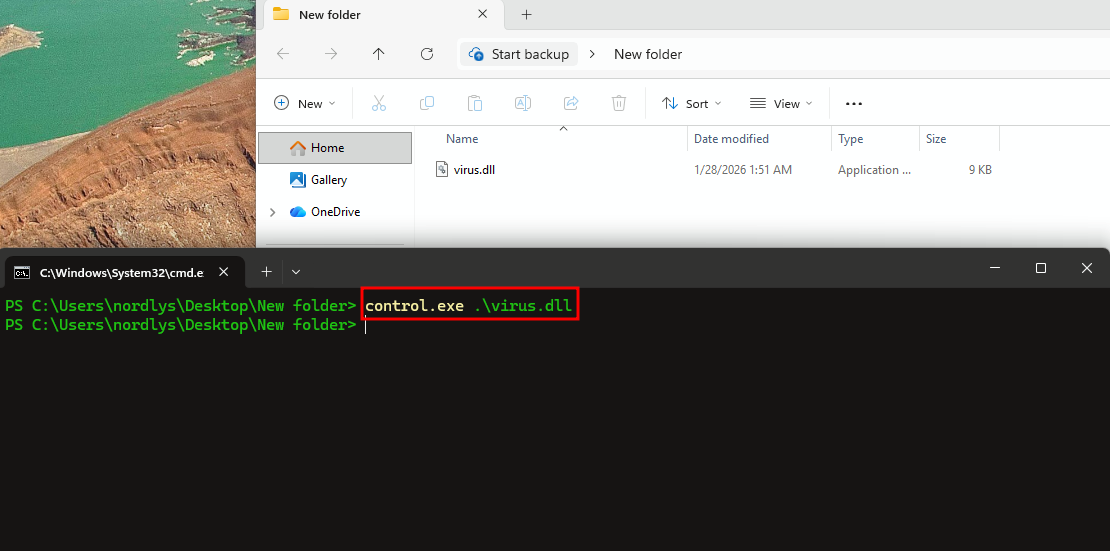The image size is (1110, 551).
Task: Click the Copy icon in toolbar
Action: 427,103
